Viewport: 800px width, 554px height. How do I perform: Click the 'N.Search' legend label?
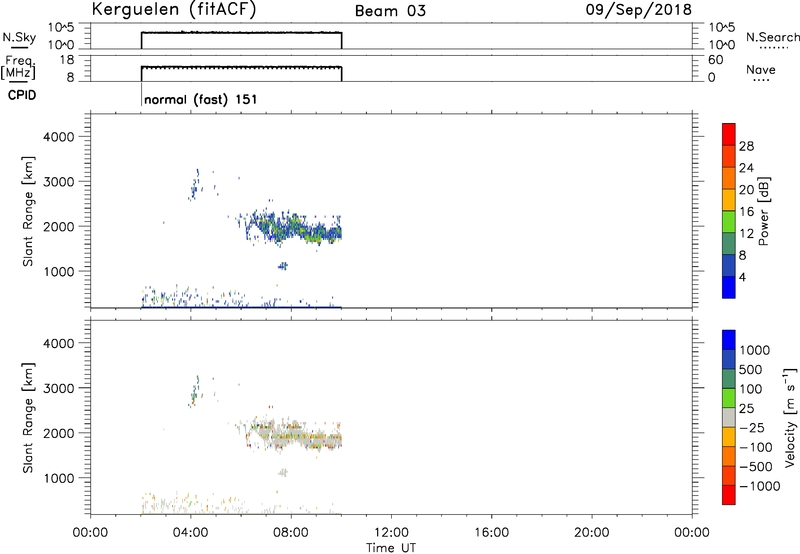(772, 37)
